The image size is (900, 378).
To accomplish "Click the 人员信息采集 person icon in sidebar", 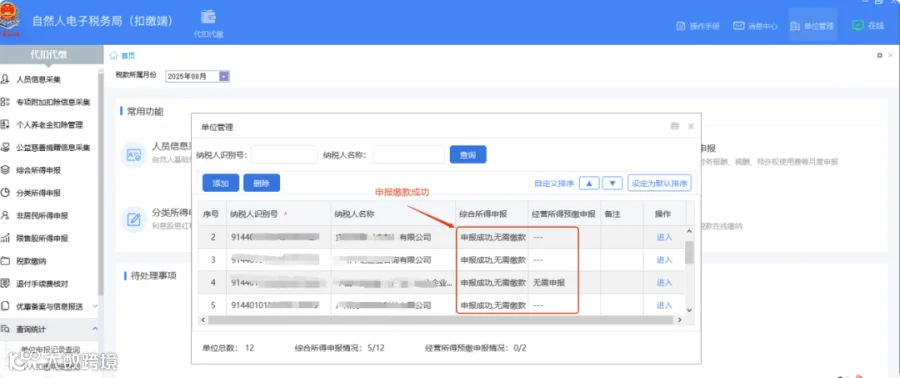I will pos(5,79).
